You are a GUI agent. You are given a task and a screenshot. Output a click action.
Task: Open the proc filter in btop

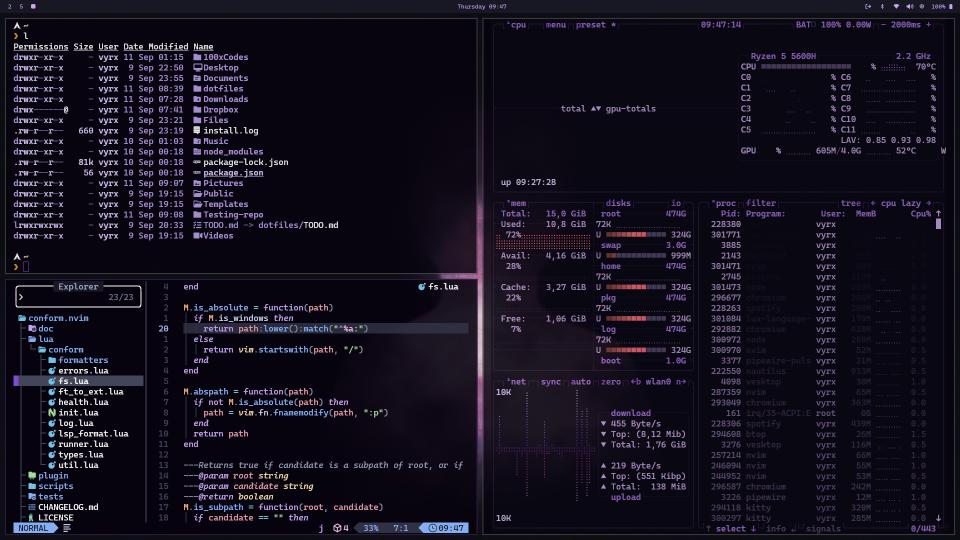point(760,203)
